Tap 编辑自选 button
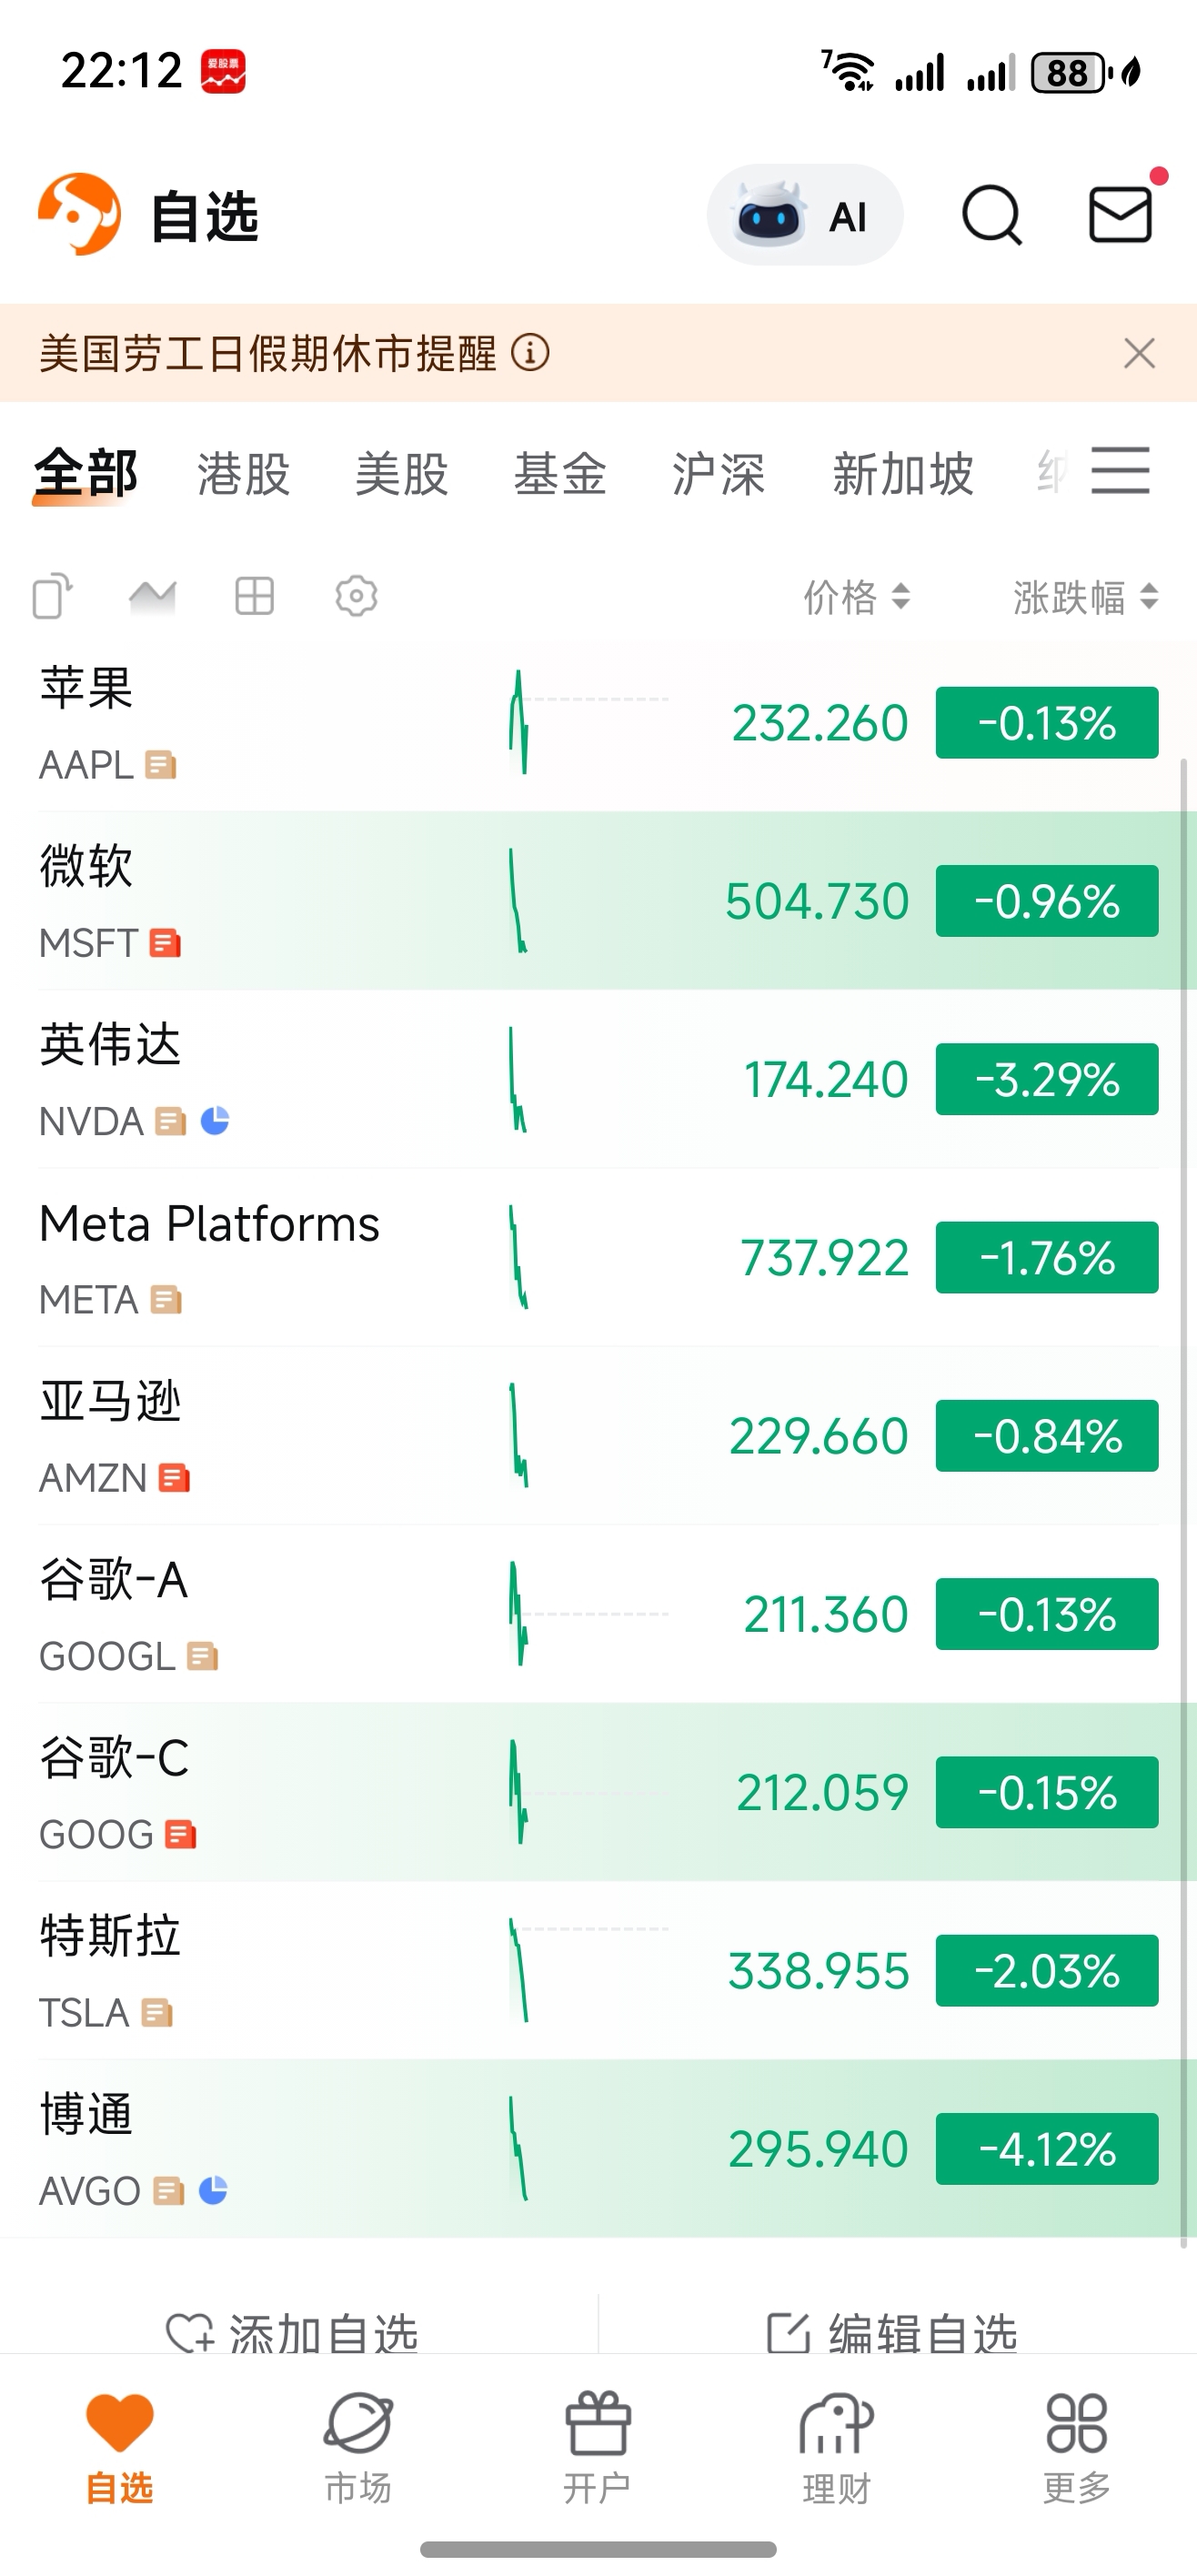 (892, 2333)
